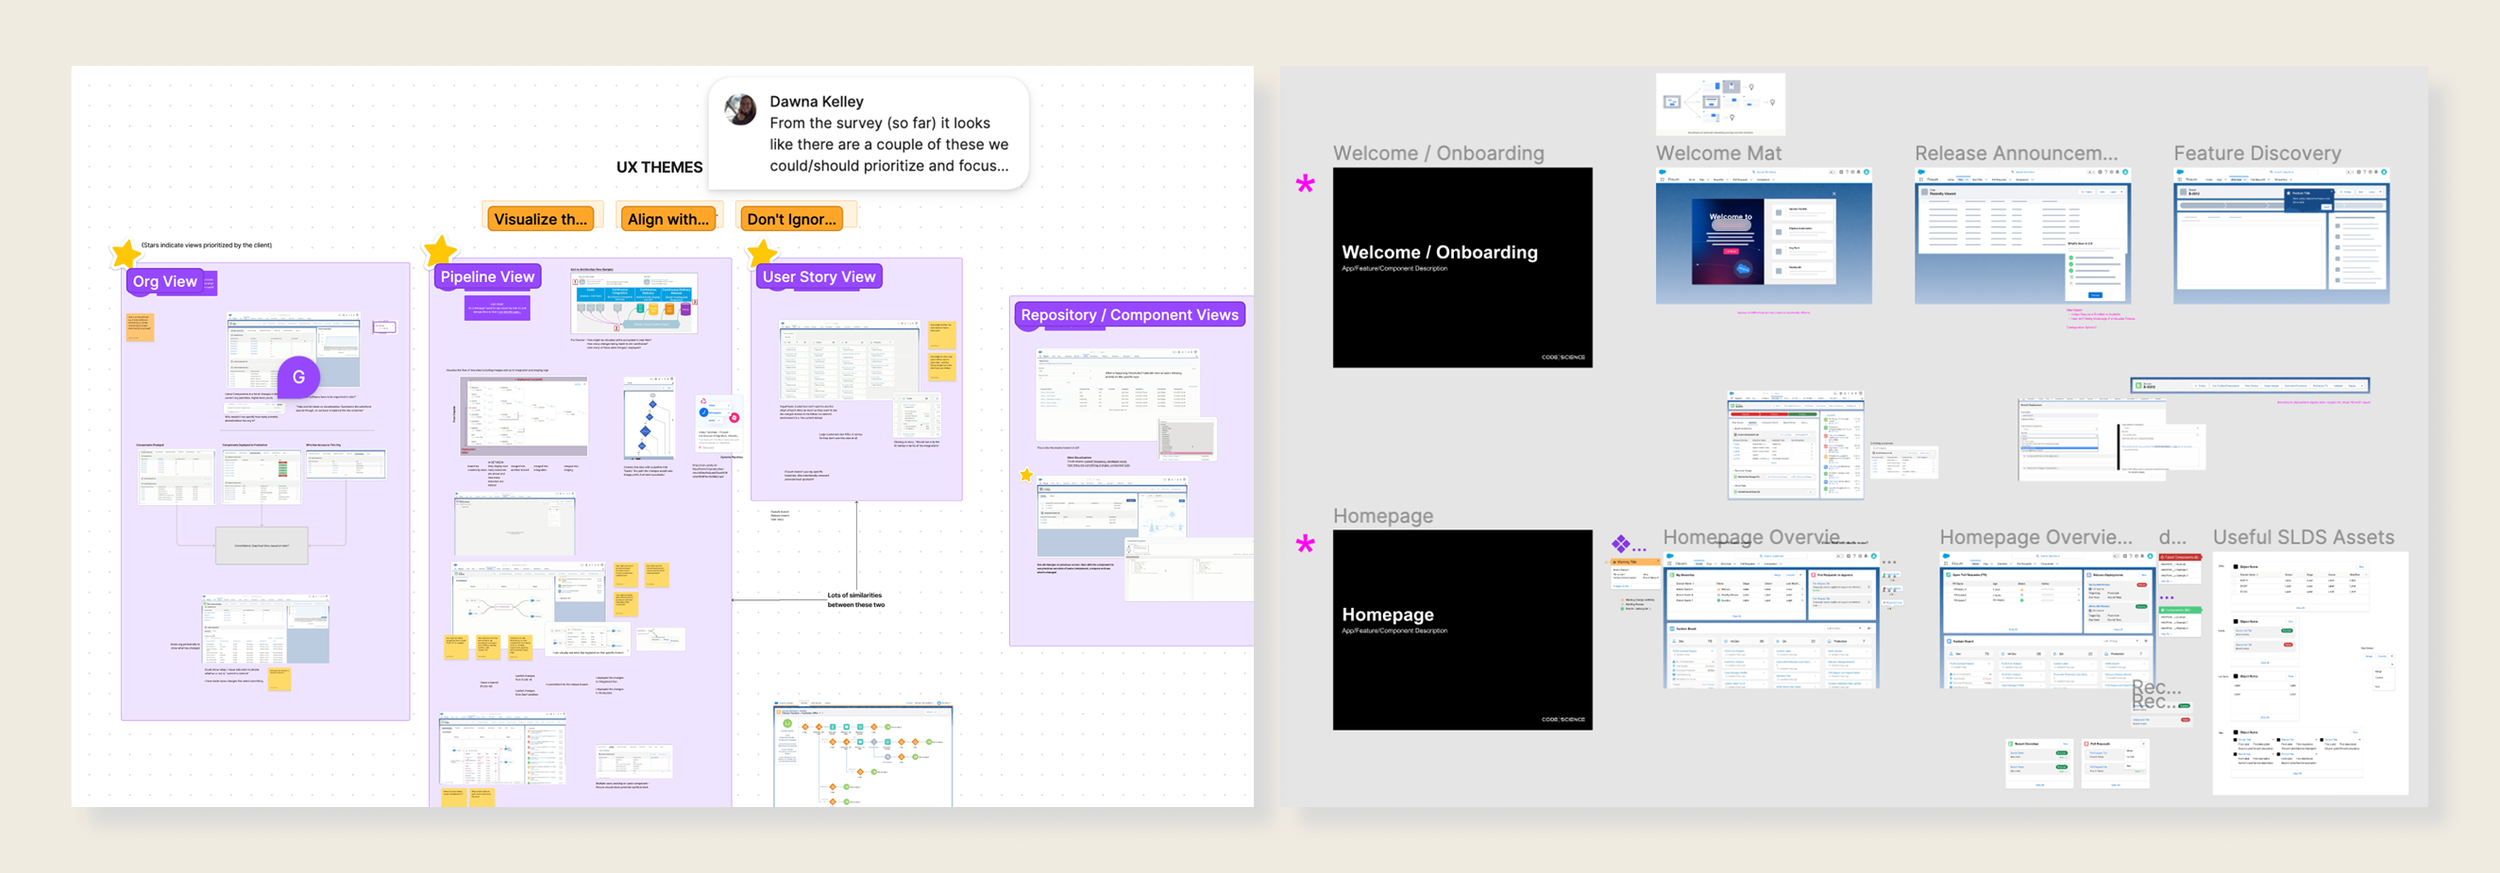Viewport: 2500px width, 873px height.
Task: Open the black Homepage cover thumbnail
Action: [1462, 630]
